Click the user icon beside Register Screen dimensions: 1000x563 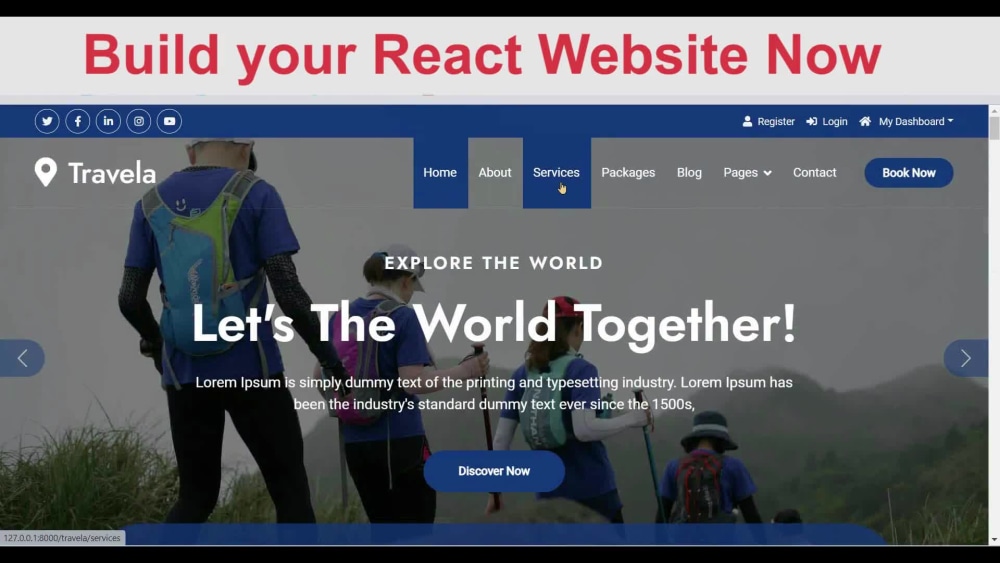point(747,121)
